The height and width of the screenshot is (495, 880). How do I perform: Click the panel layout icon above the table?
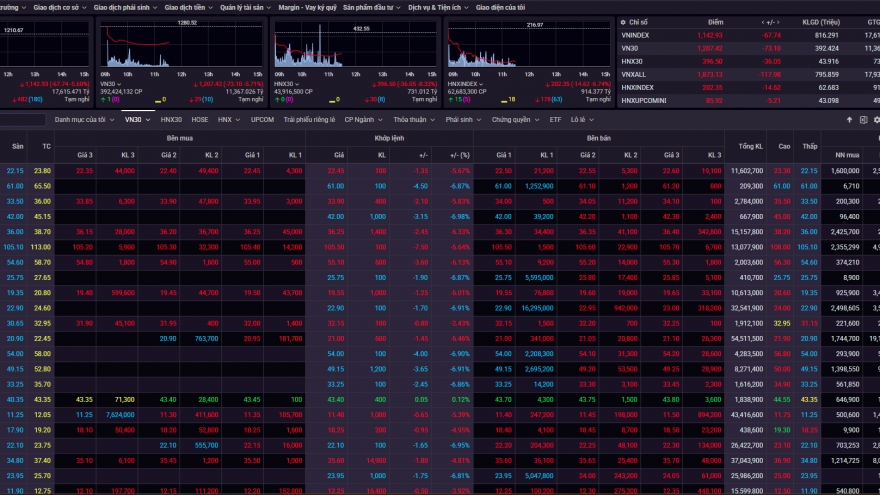[864, 120]
